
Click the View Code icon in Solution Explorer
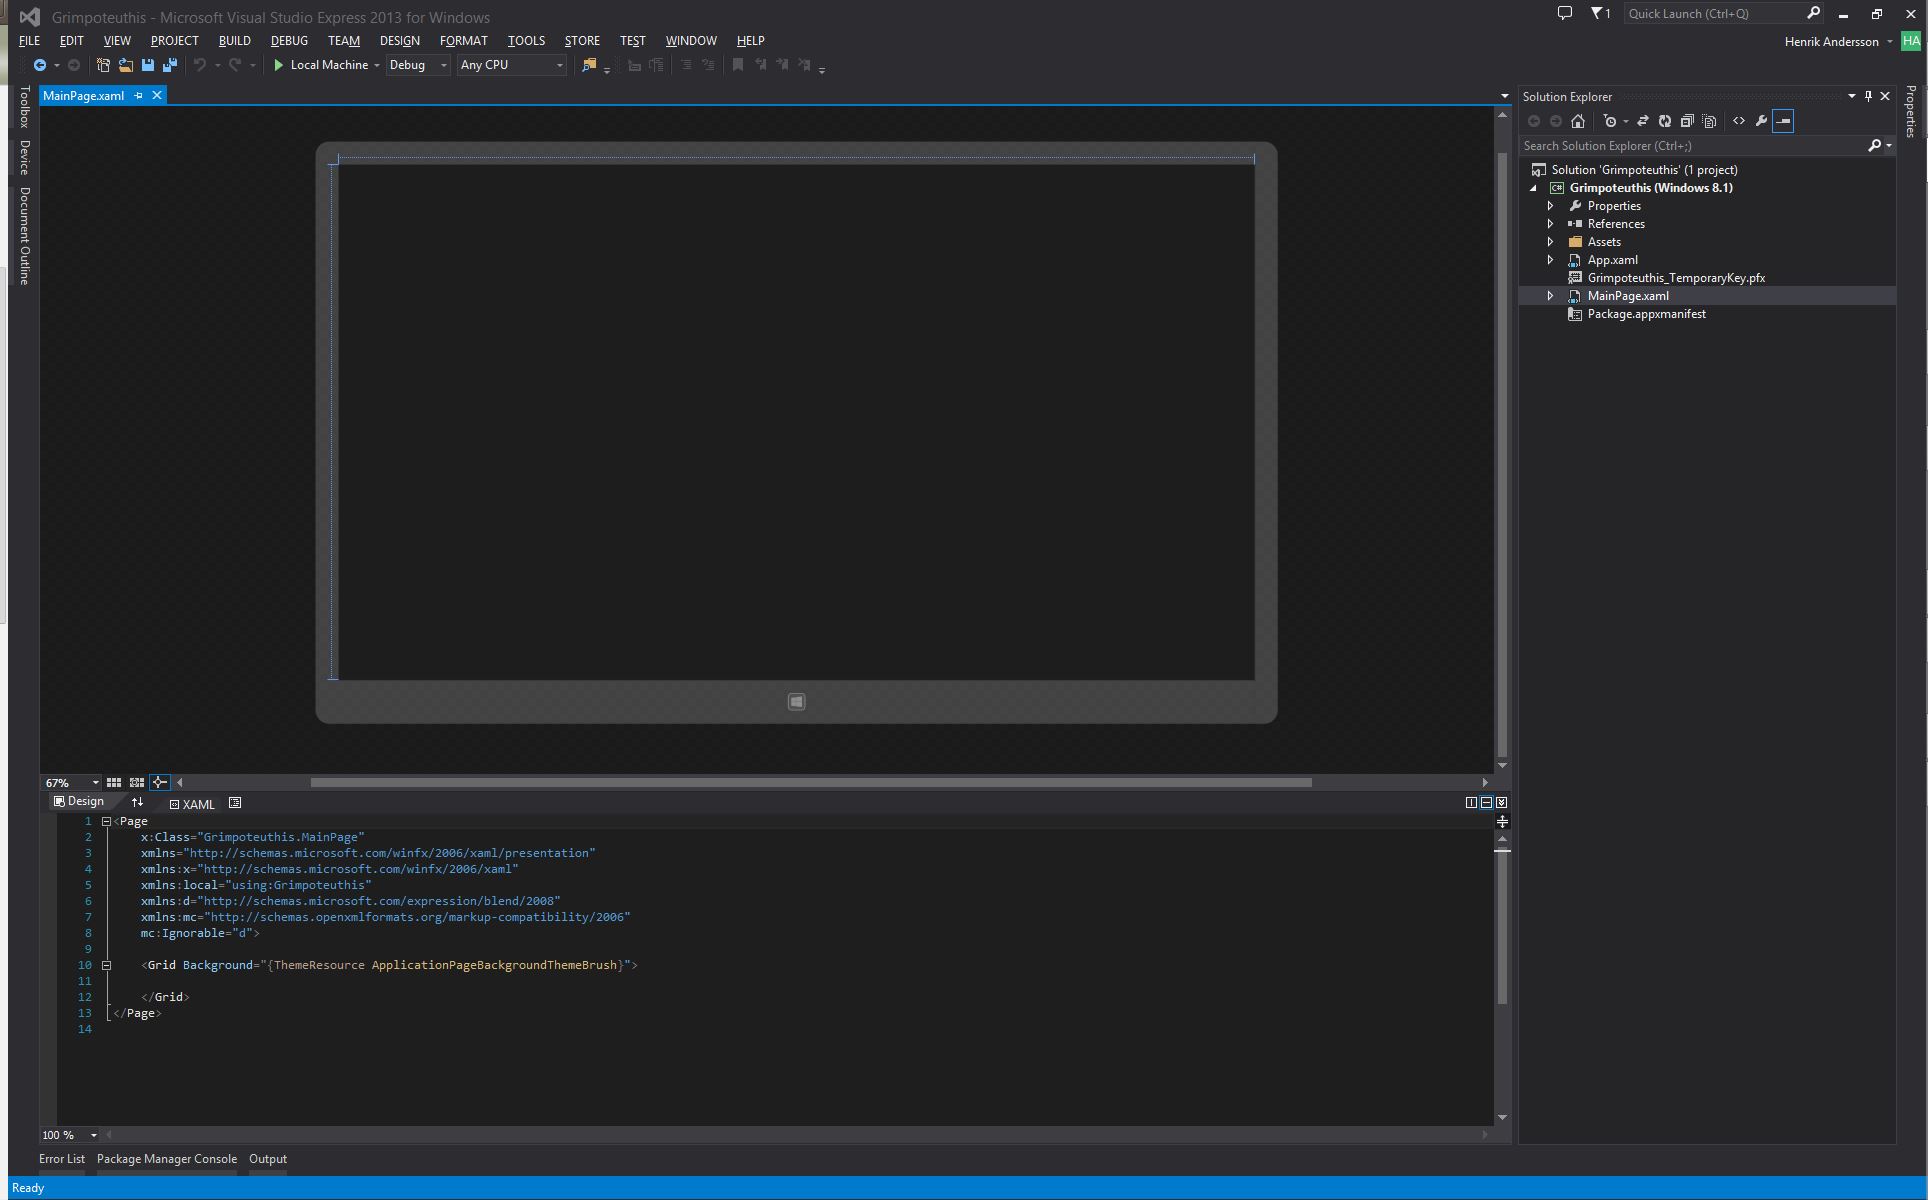coord(1739,121)
